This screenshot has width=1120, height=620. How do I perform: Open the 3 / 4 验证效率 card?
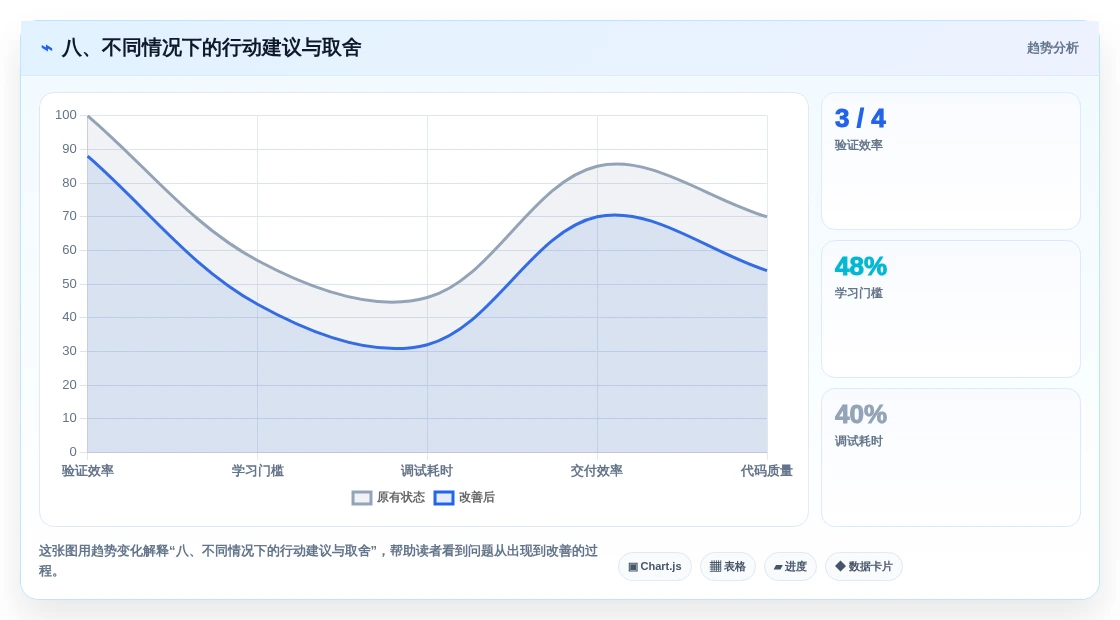point(951,161)
